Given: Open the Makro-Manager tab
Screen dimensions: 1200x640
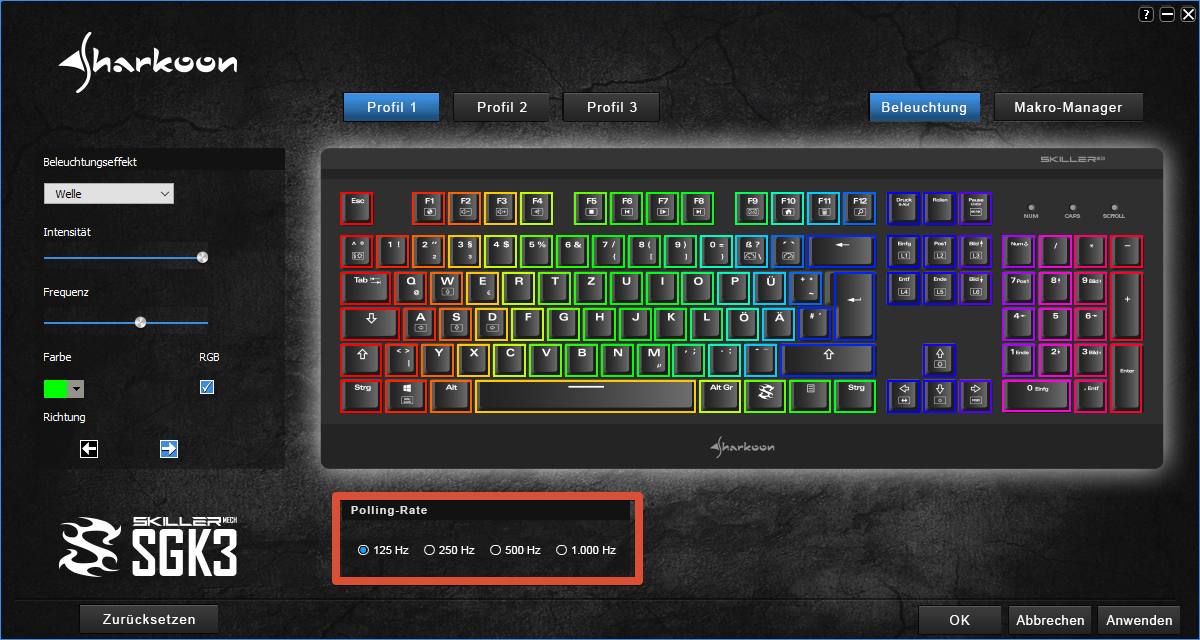Looking at the screenshot, I should tap(1068, 107).
